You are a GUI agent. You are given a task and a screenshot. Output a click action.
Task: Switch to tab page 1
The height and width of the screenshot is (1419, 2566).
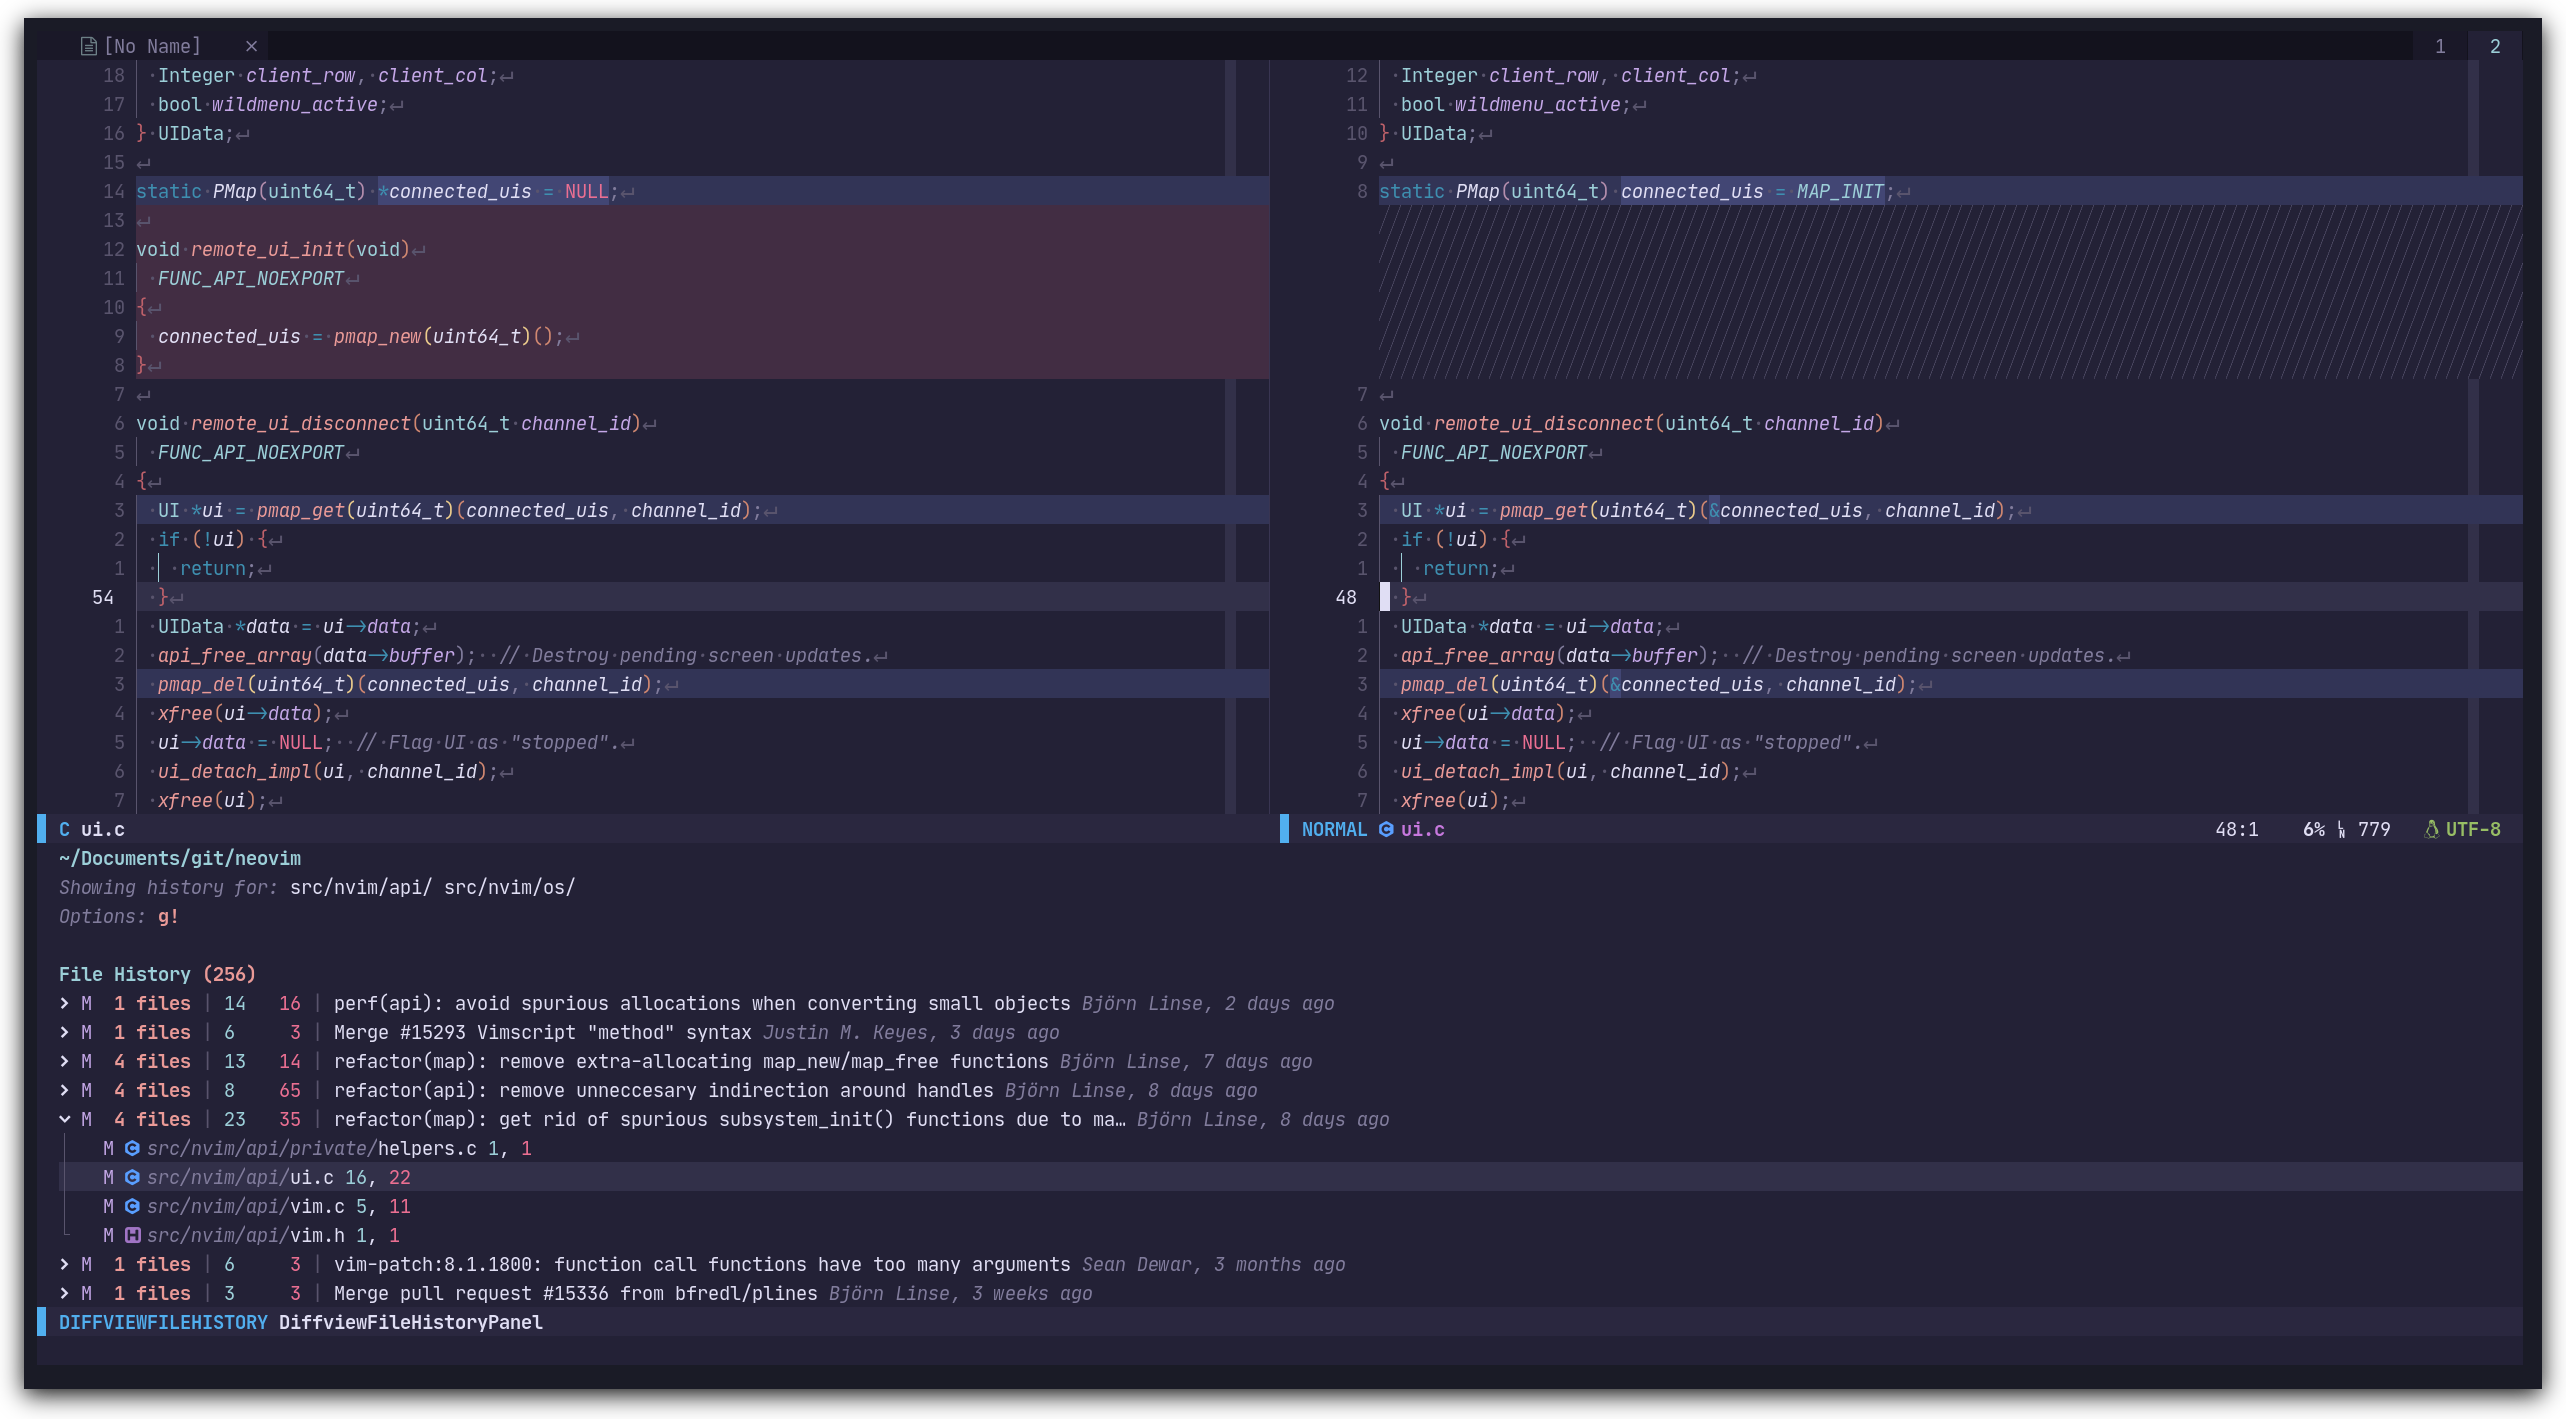point(2440,46)
